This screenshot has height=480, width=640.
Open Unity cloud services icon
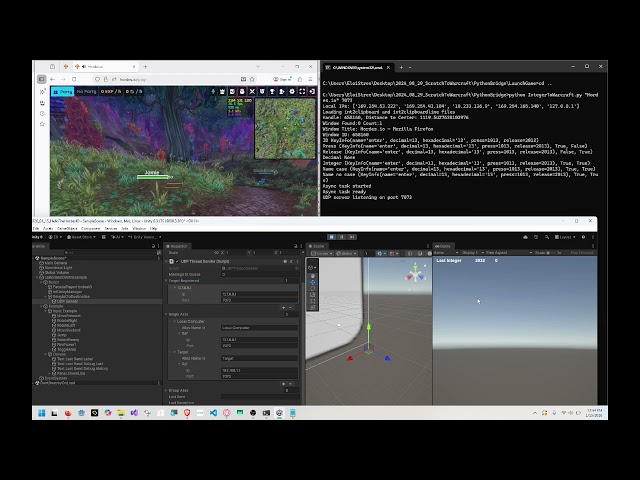pyautogui.click(x=525, y=237)
